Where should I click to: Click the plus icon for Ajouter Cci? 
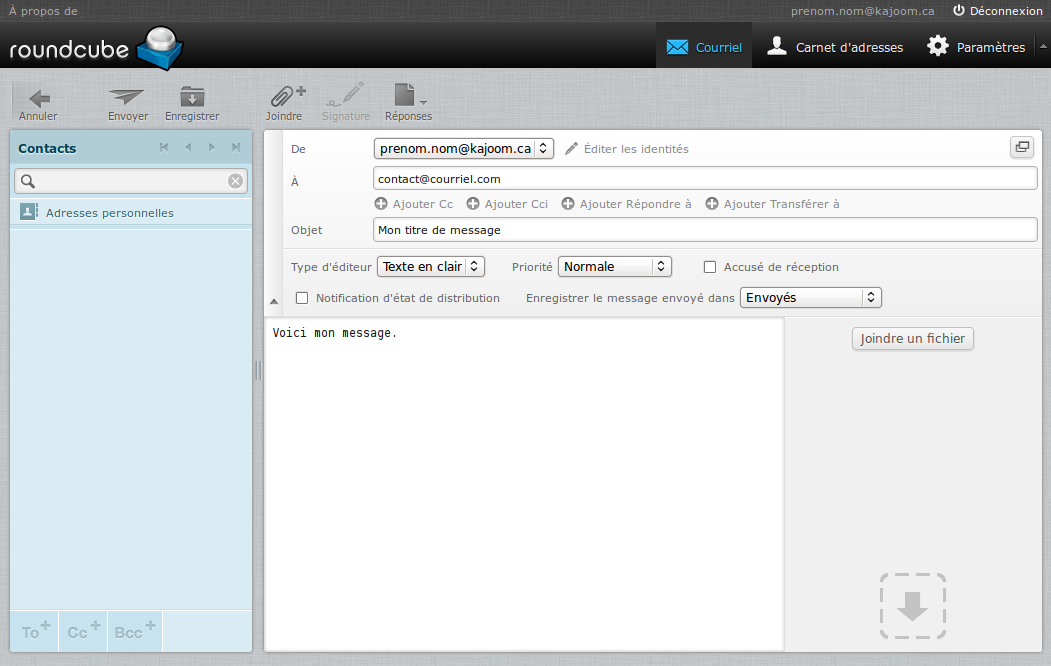pyautogui.click(x=473, y=204)
